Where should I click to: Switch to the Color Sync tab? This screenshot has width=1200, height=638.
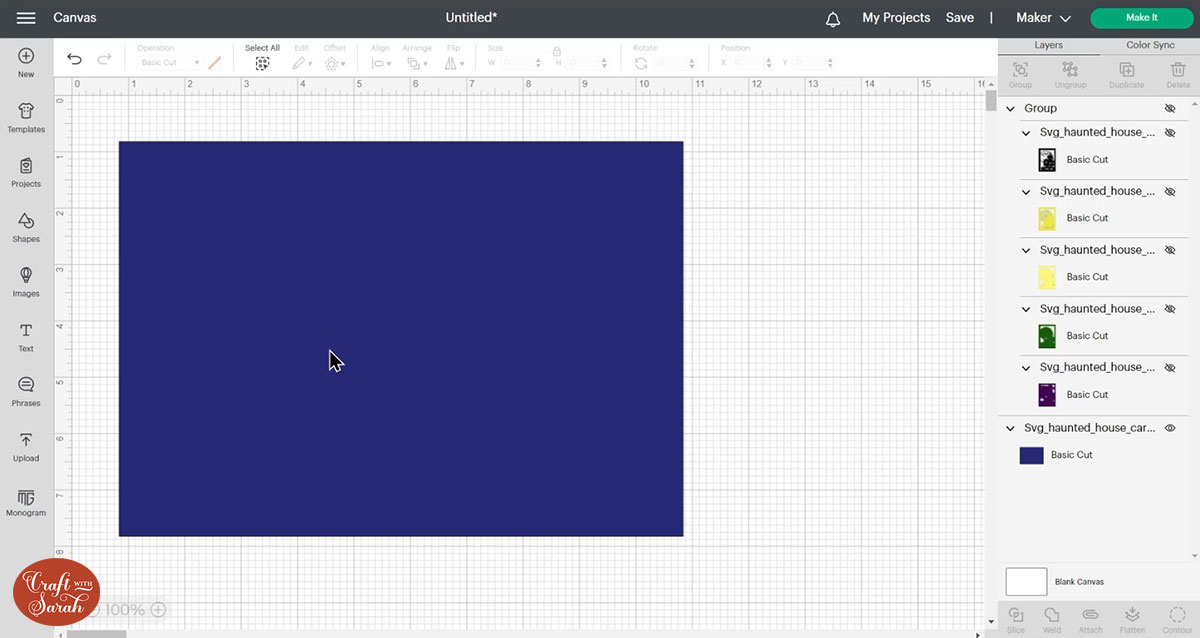[1150, 45]
